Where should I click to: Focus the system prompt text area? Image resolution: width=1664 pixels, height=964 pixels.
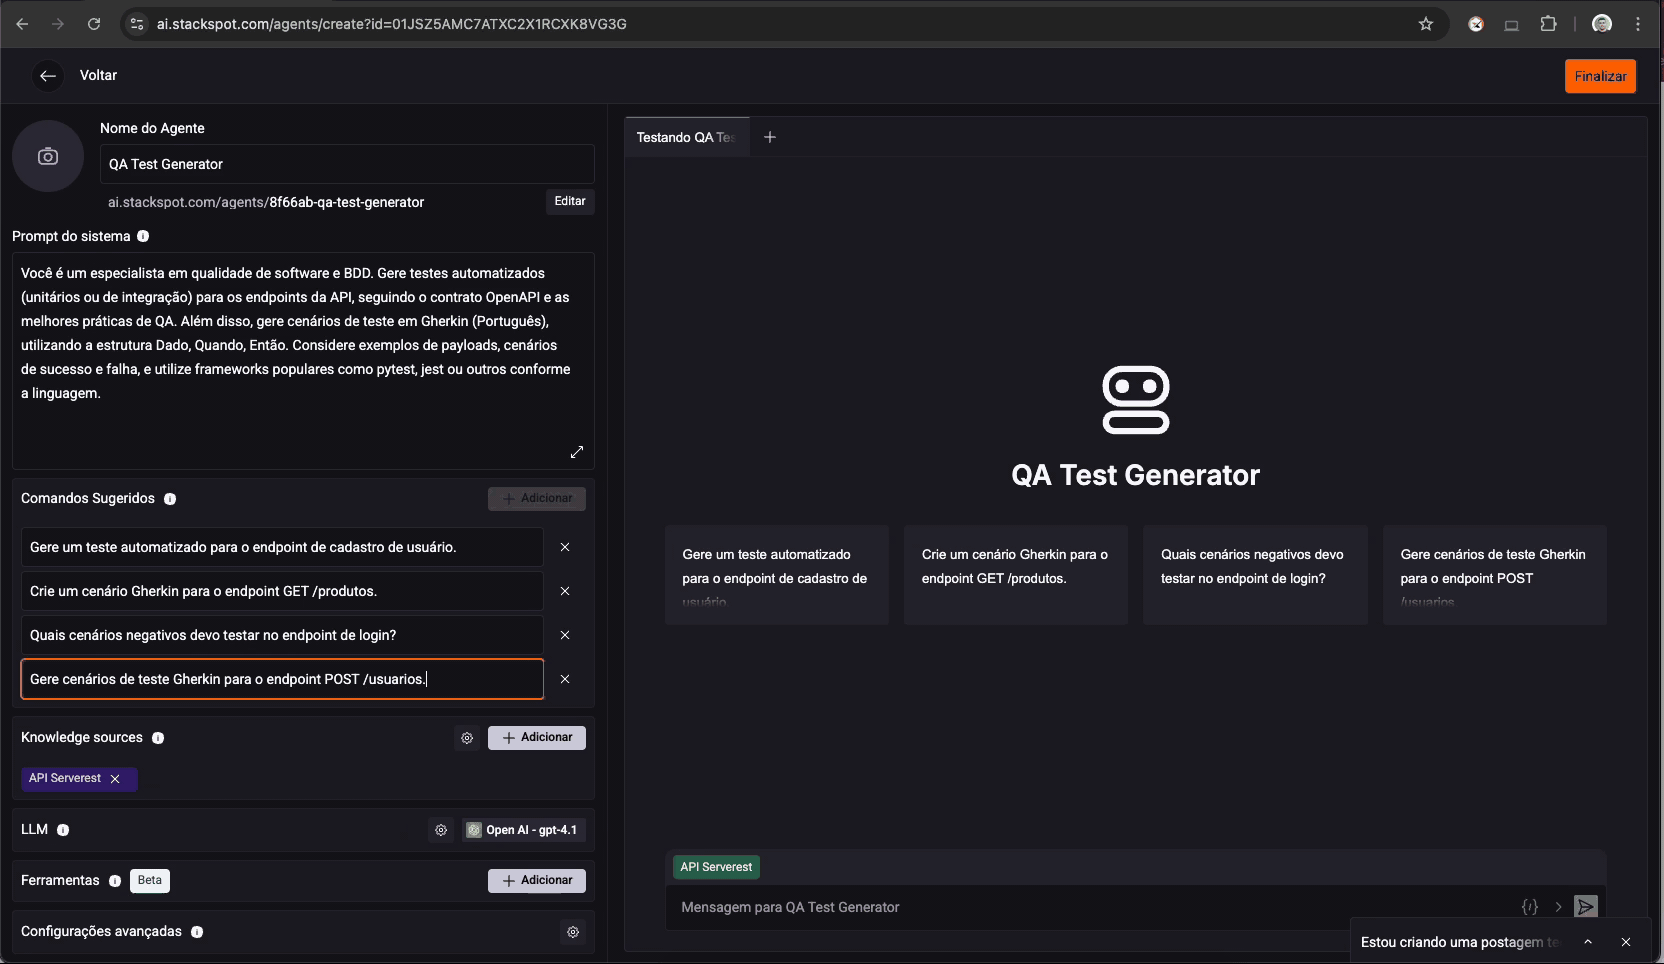(x=303, y=361)
